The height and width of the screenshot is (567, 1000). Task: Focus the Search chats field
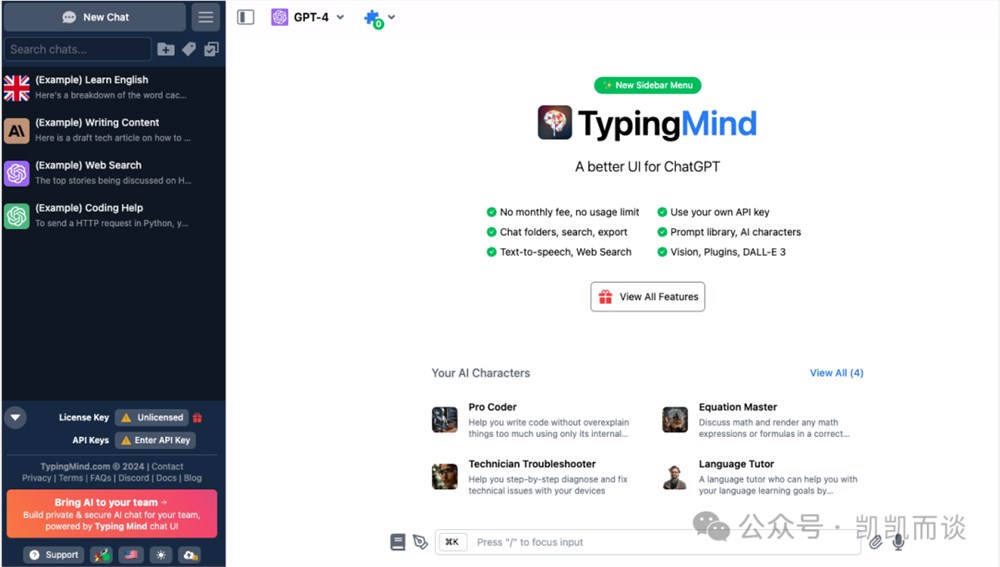click(78, 49)
